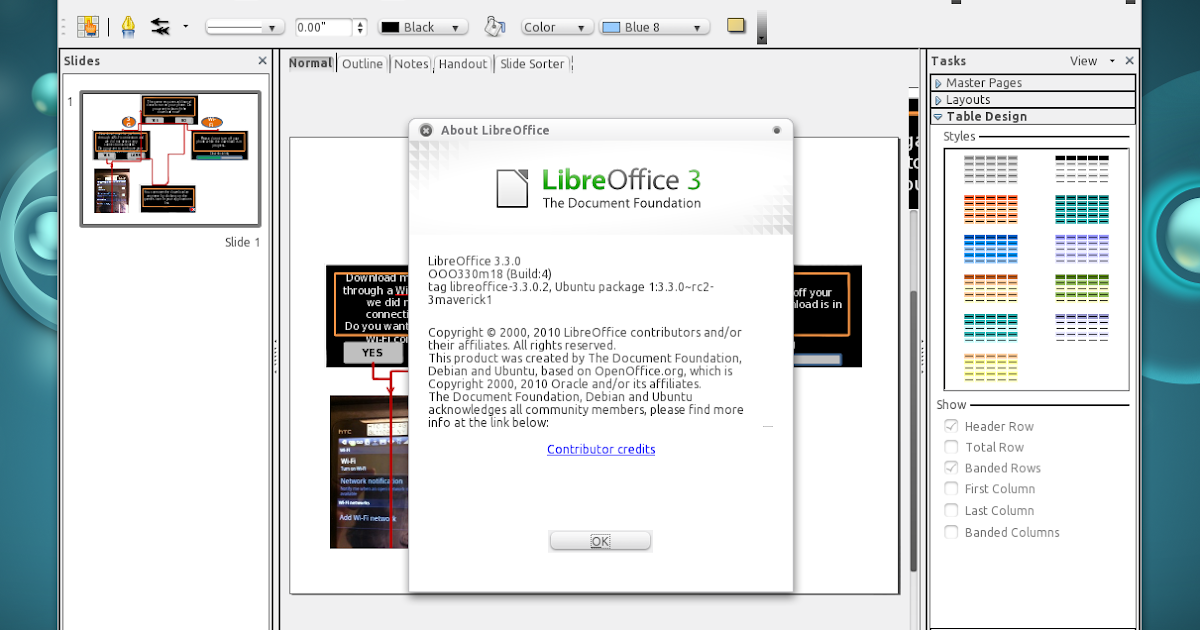Viewport: 1200px width, 630px height.
Task: Close the Slides panel
Action: coord(262,61)
